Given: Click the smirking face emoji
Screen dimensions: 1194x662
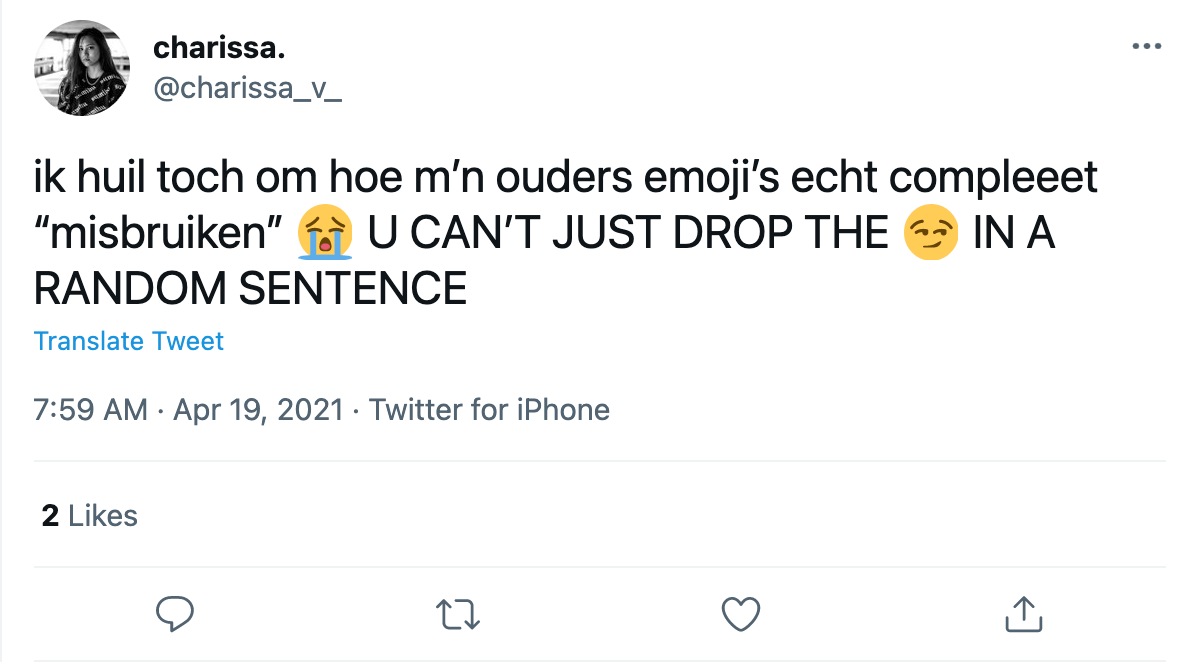Looking at the screenshot, I should coord(930,234).
